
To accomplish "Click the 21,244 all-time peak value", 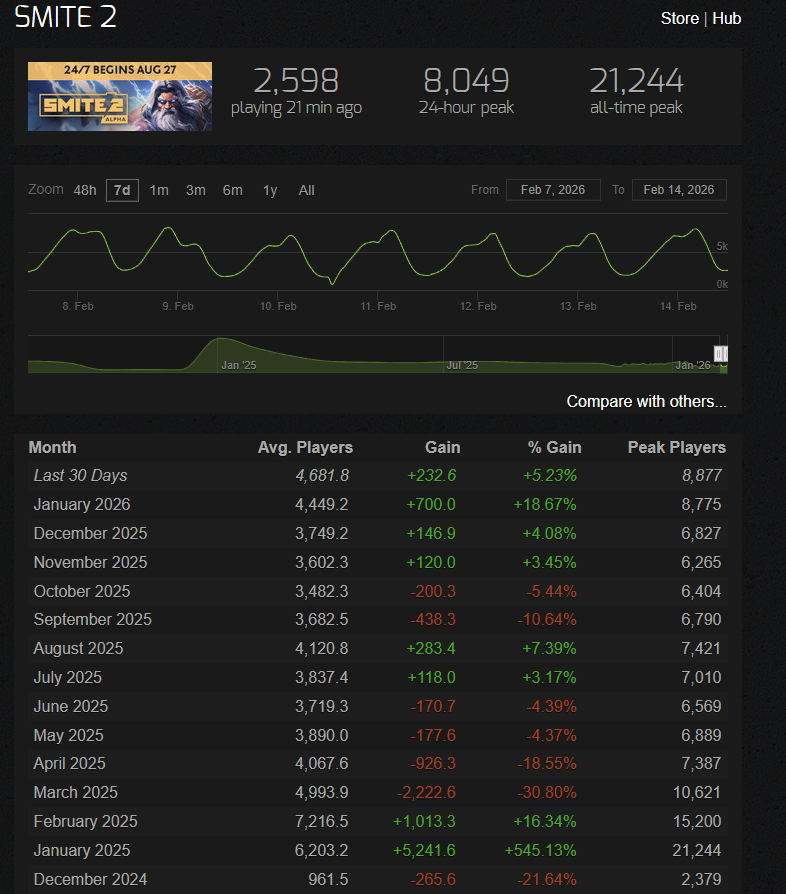I will coord(636,80).
